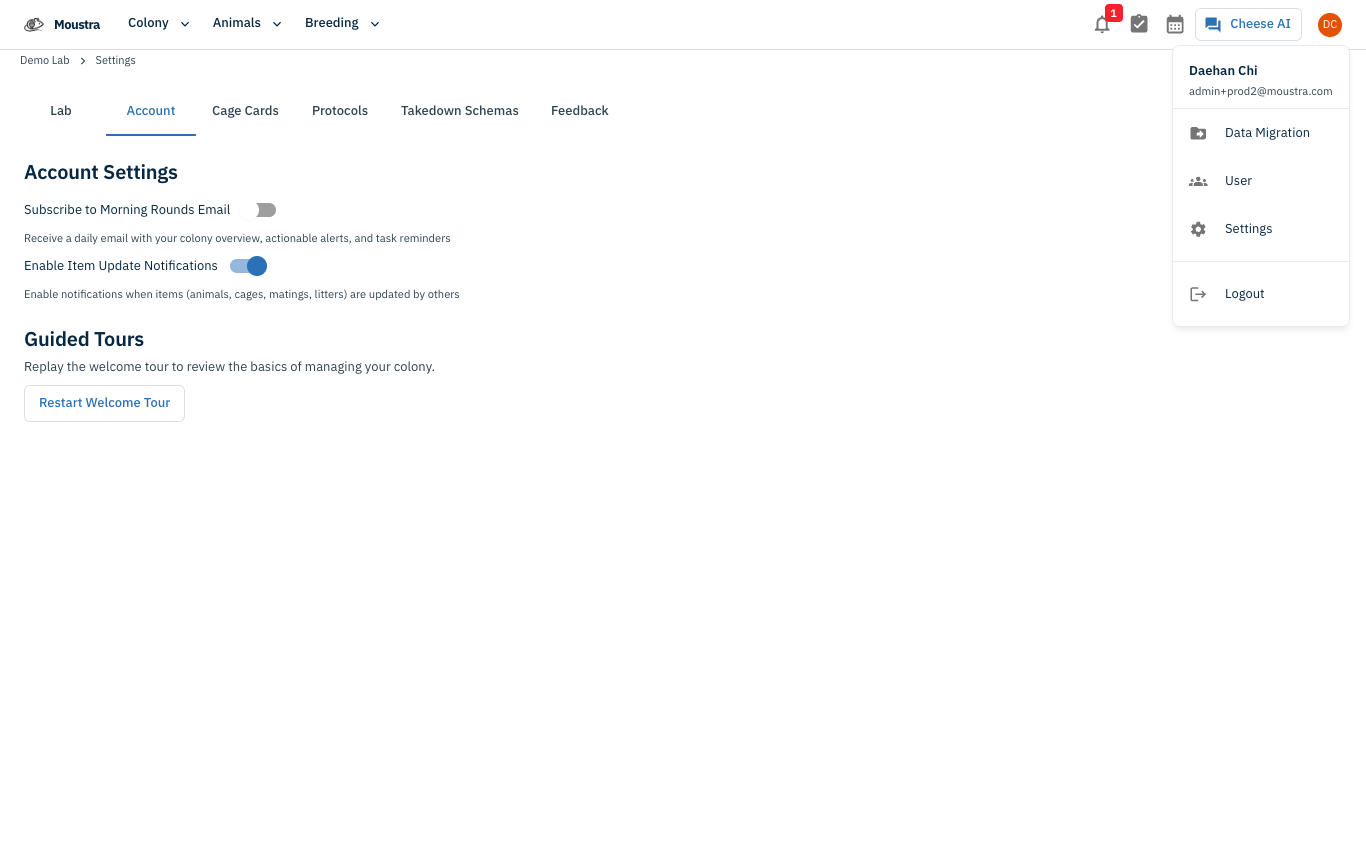Follow the Demo Lab breadcrumb link
Screen dimensions: 1366x854
coord(45,61)
